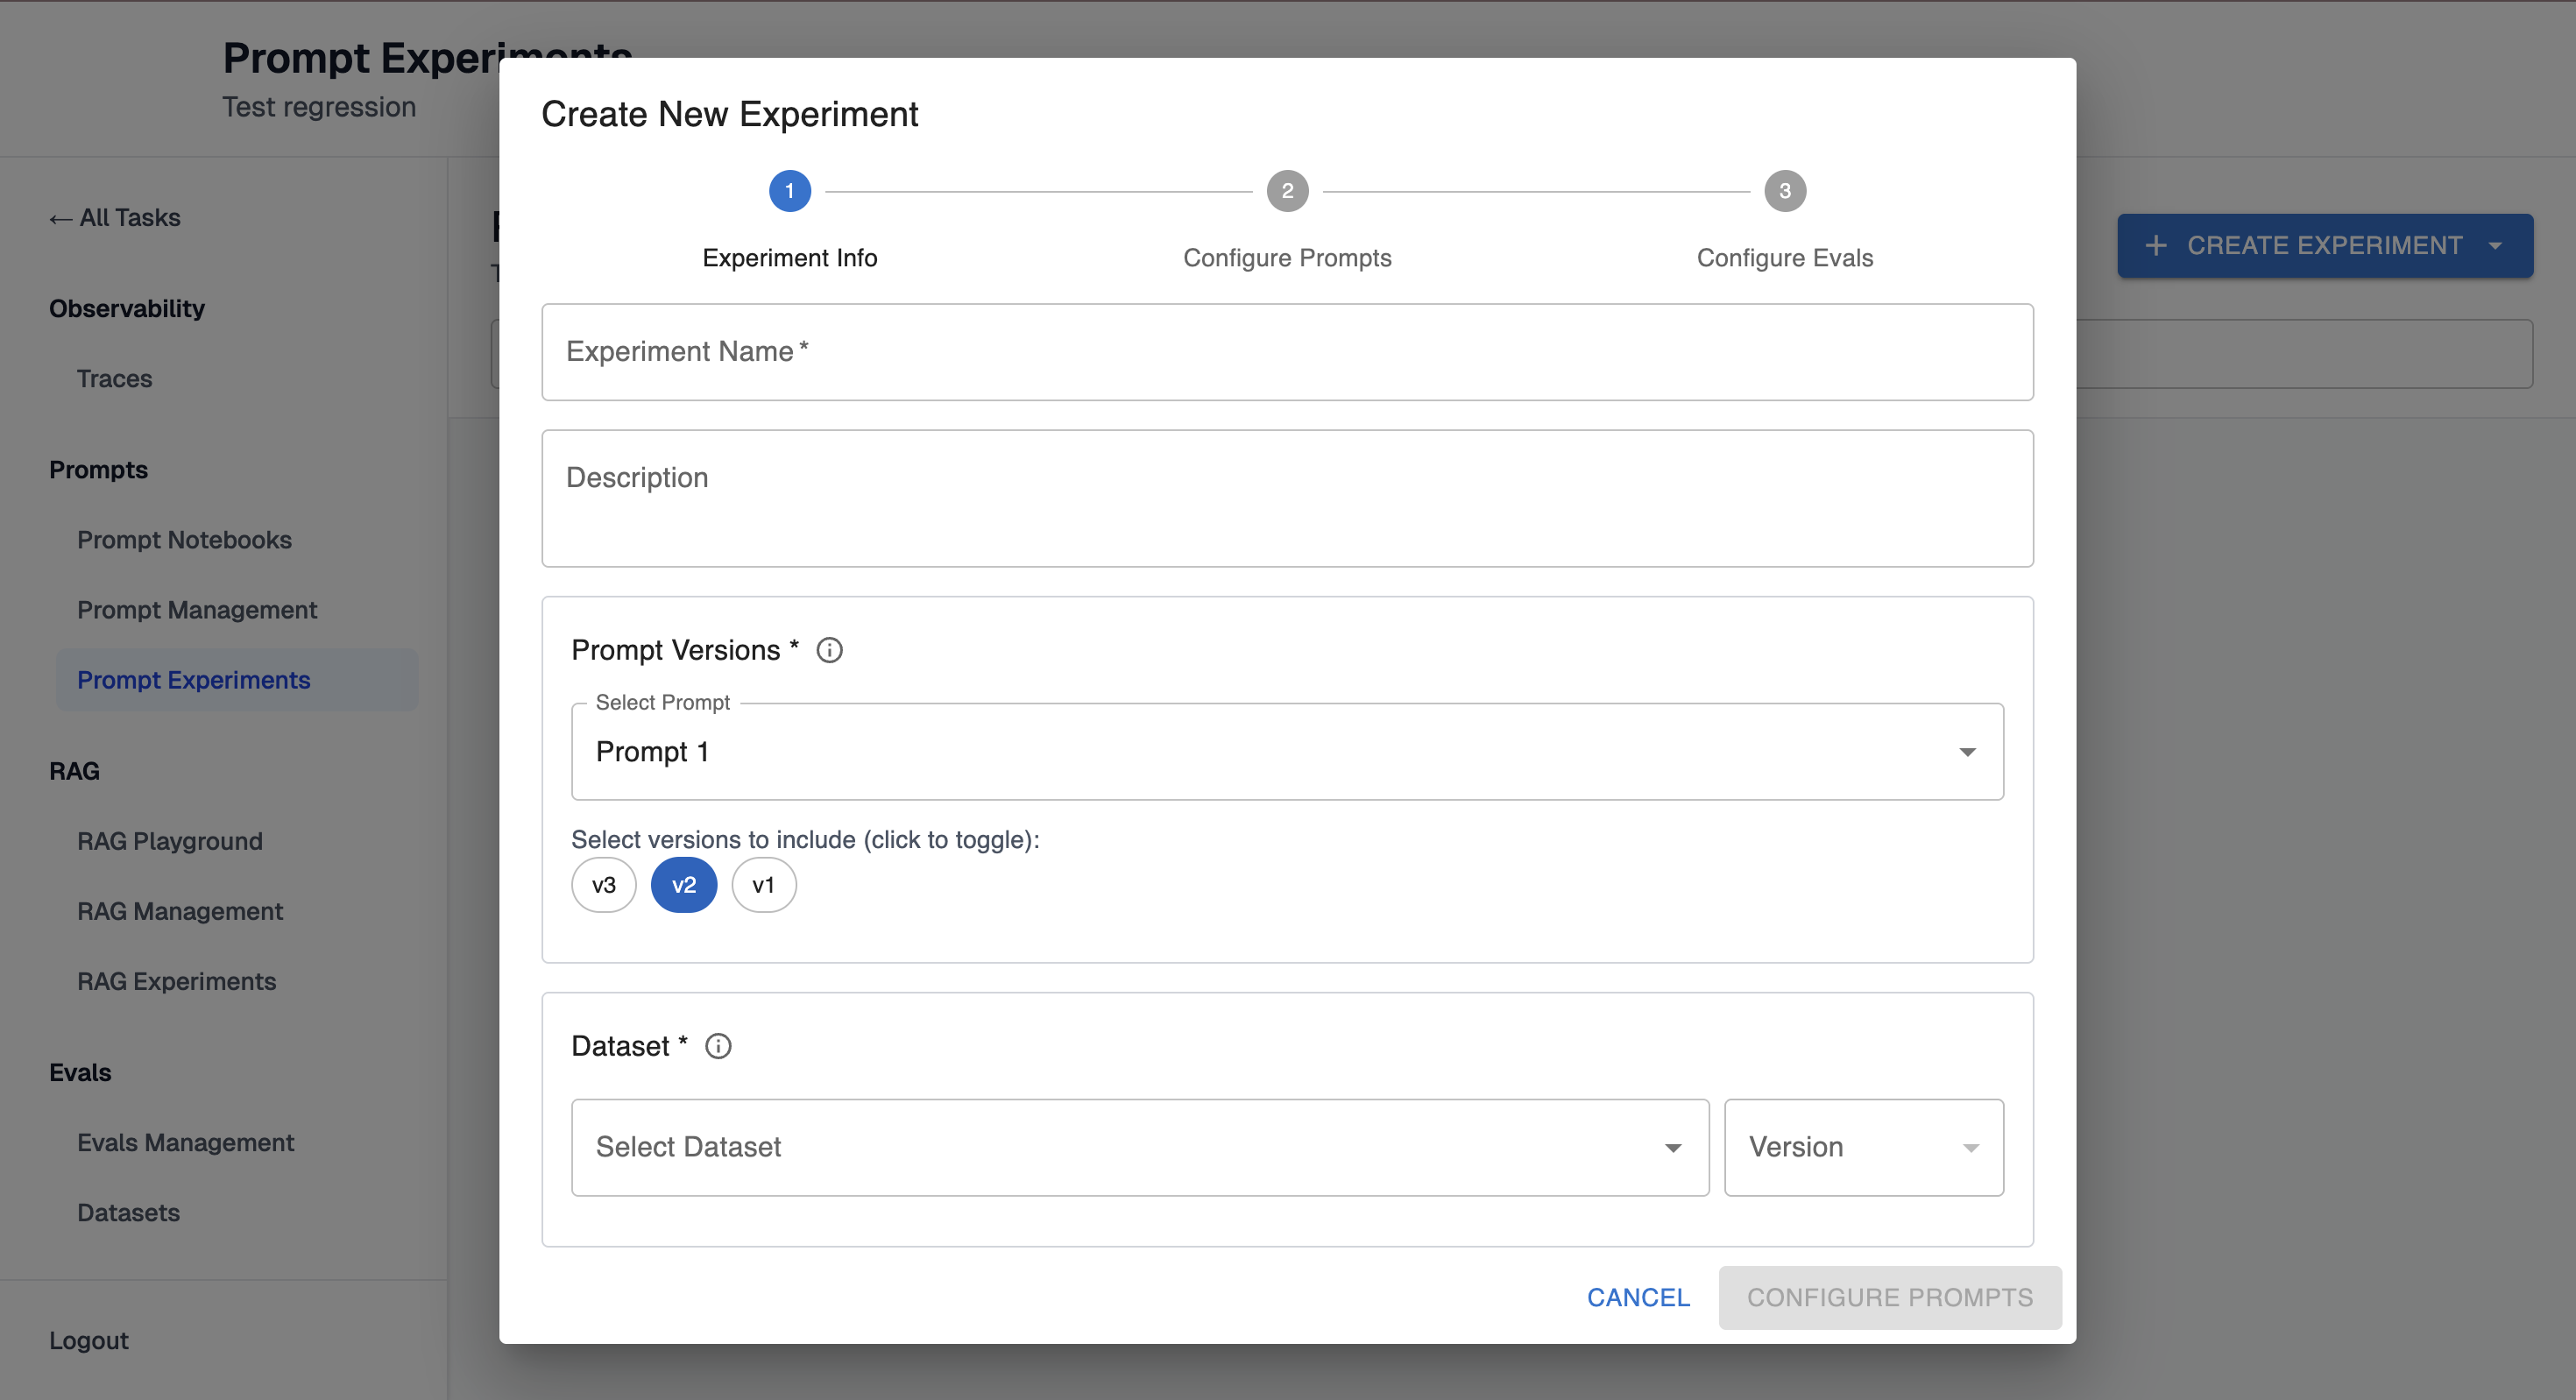This screenshot has height=1400, width=2576.
Task: Click Logout in the sidebar
Action: click(x=88, y=1340)
